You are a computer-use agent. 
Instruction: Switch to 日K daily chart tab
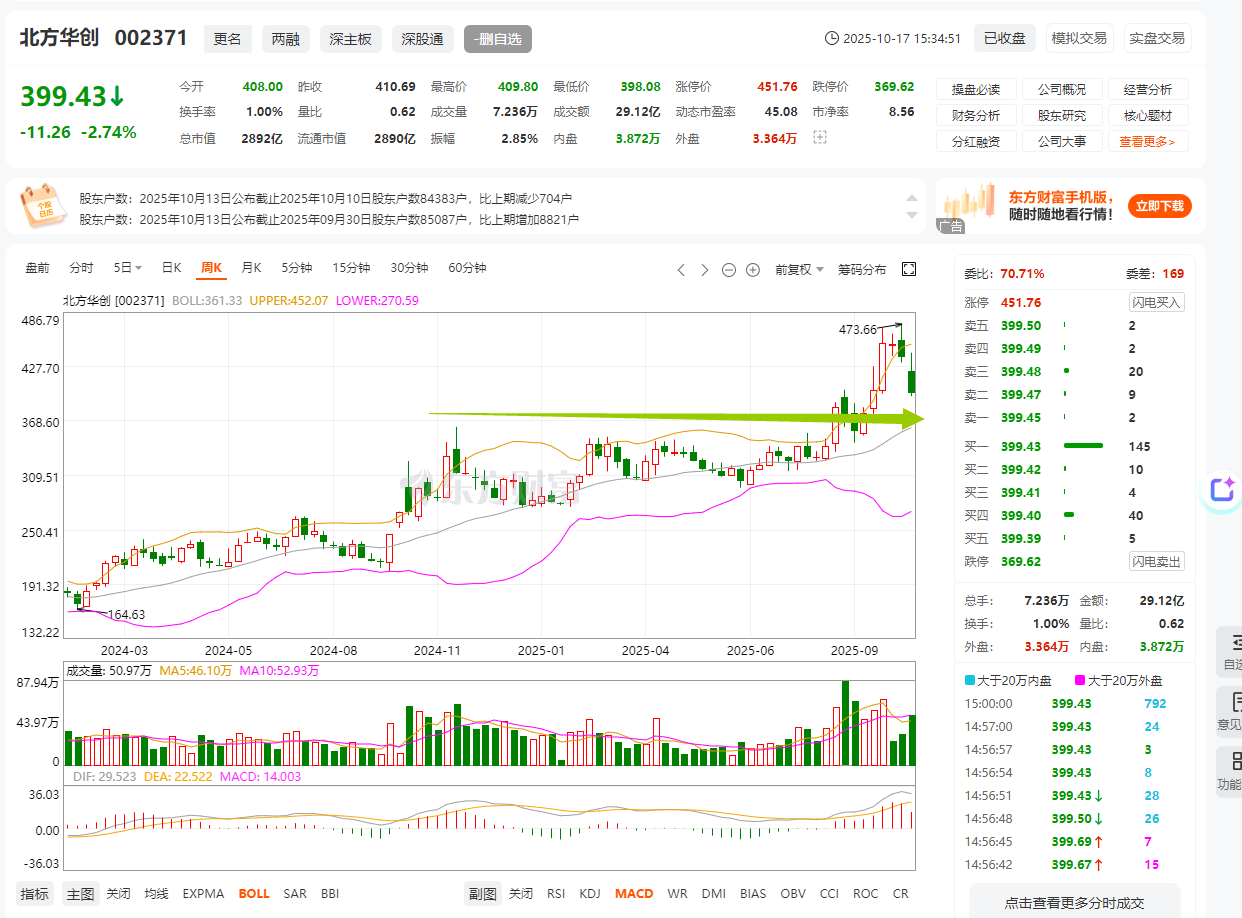172,268
